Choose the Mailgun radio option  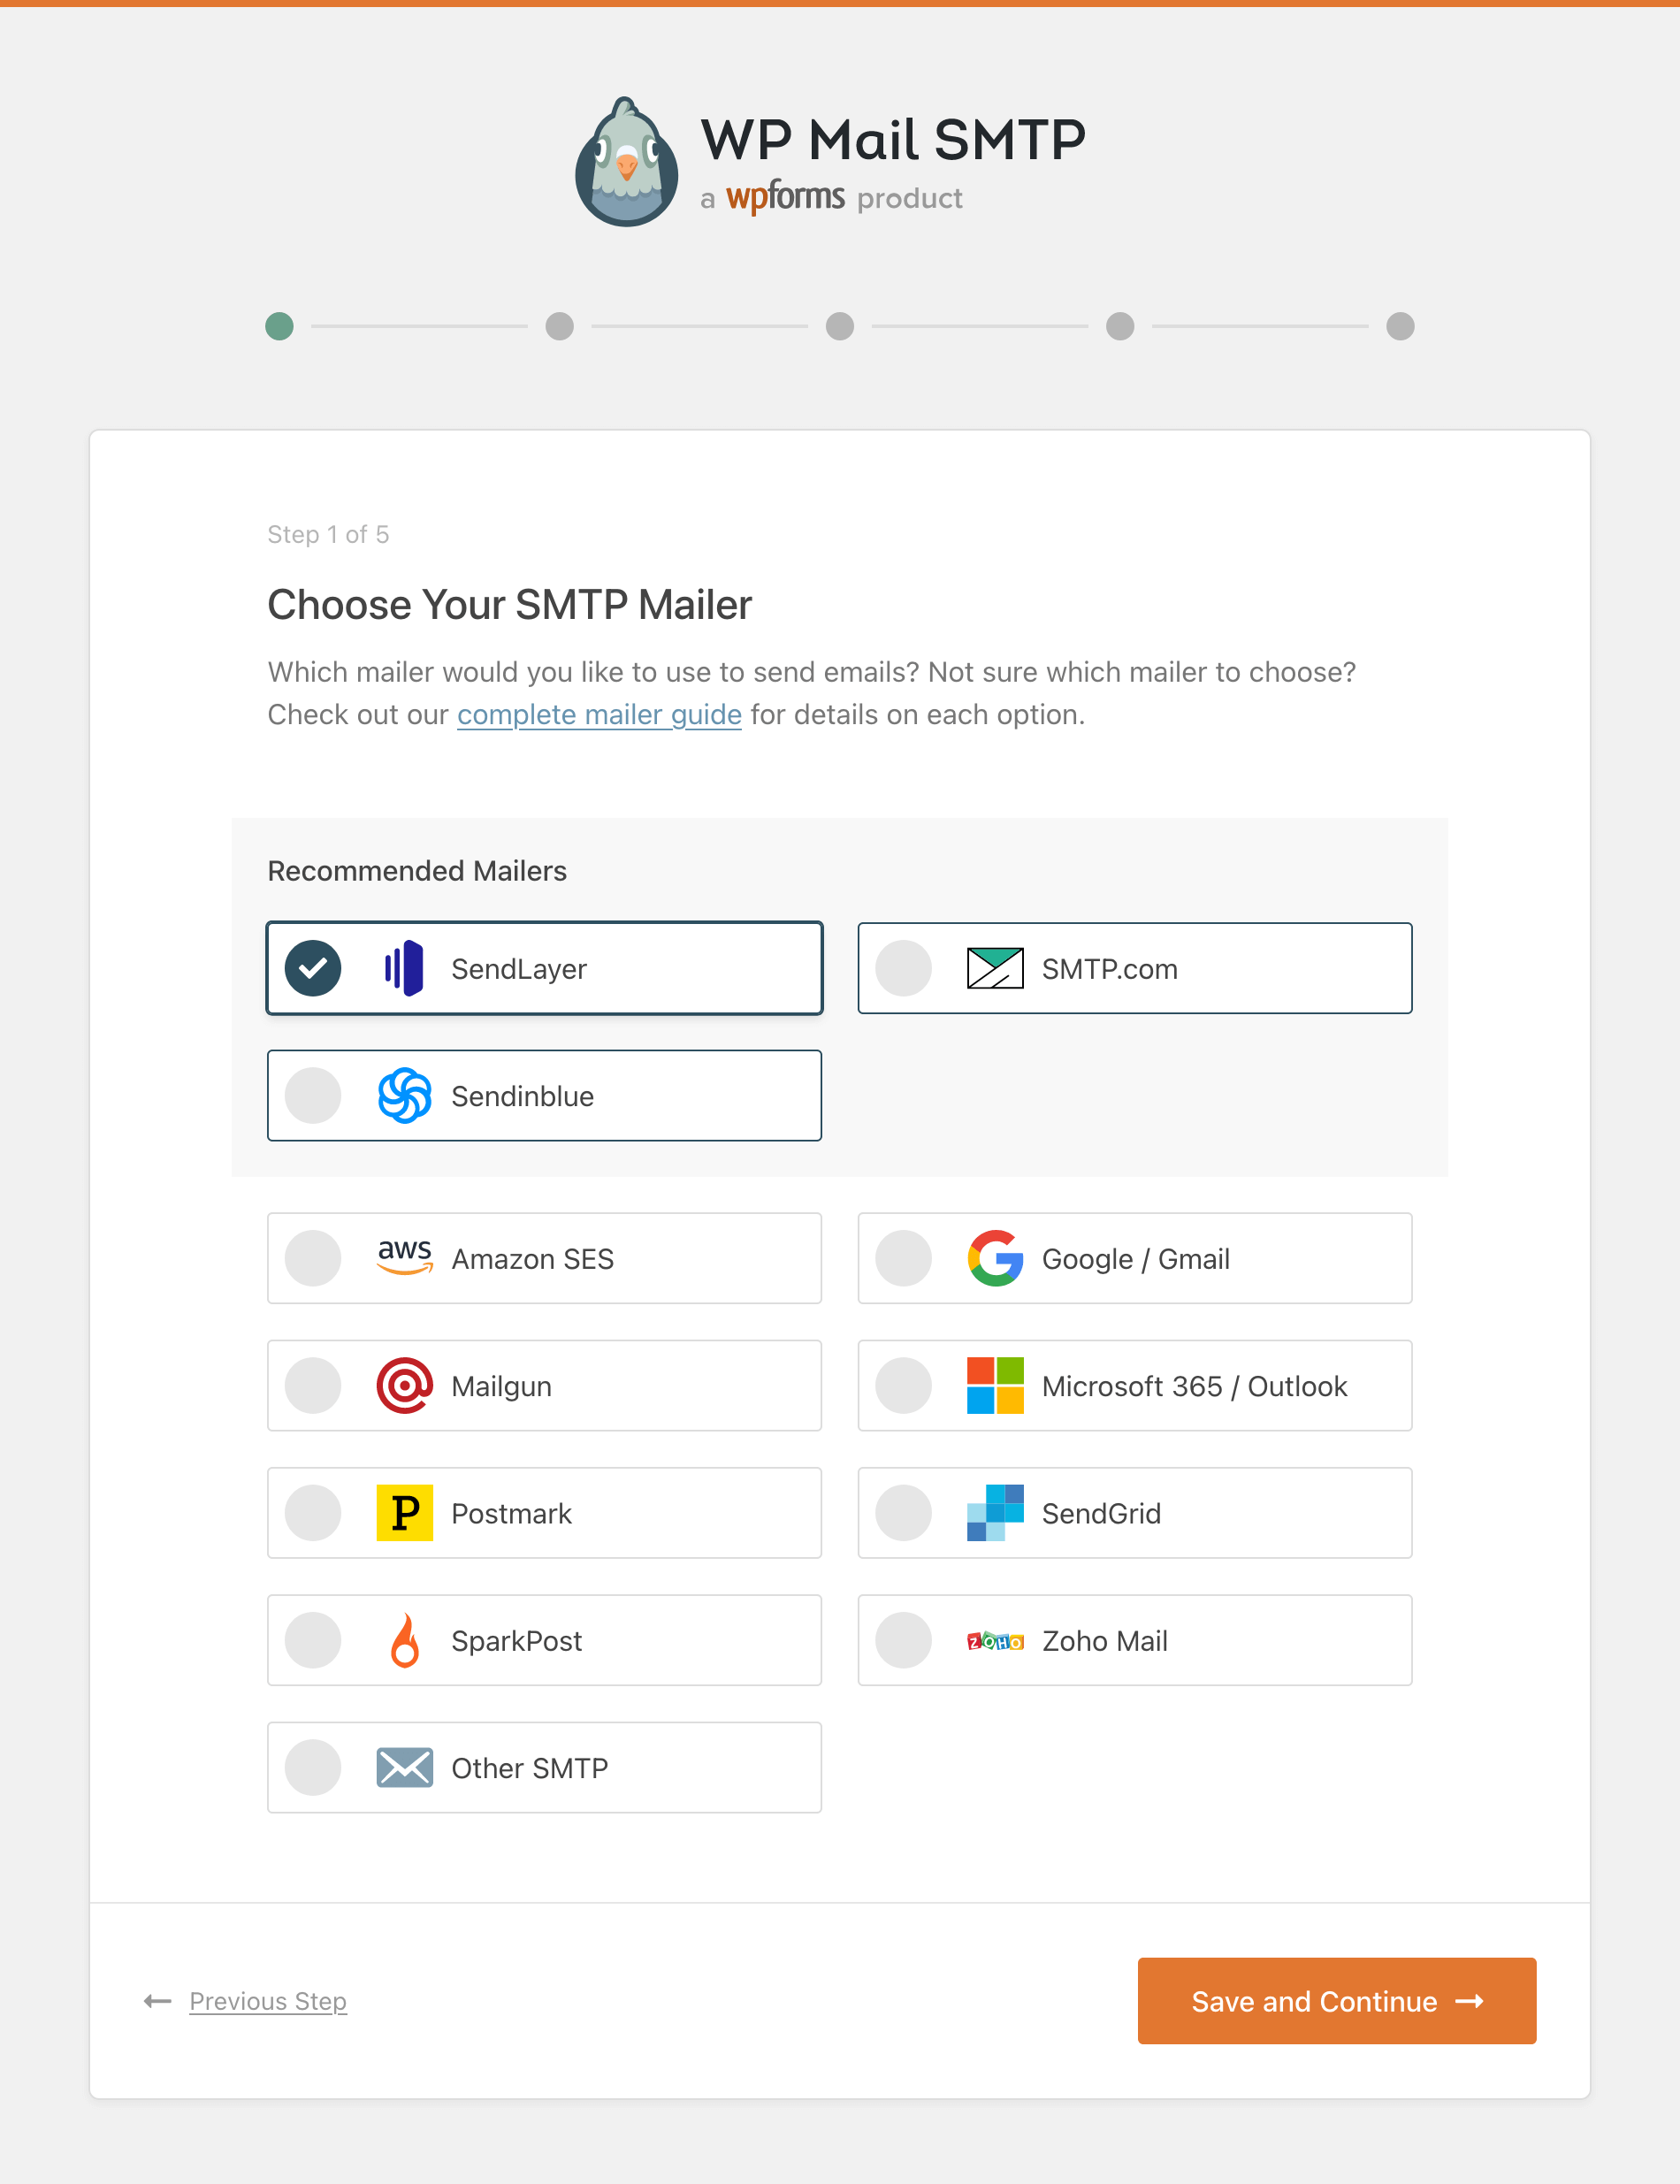pyautogui.click(x=313, y=1385)
